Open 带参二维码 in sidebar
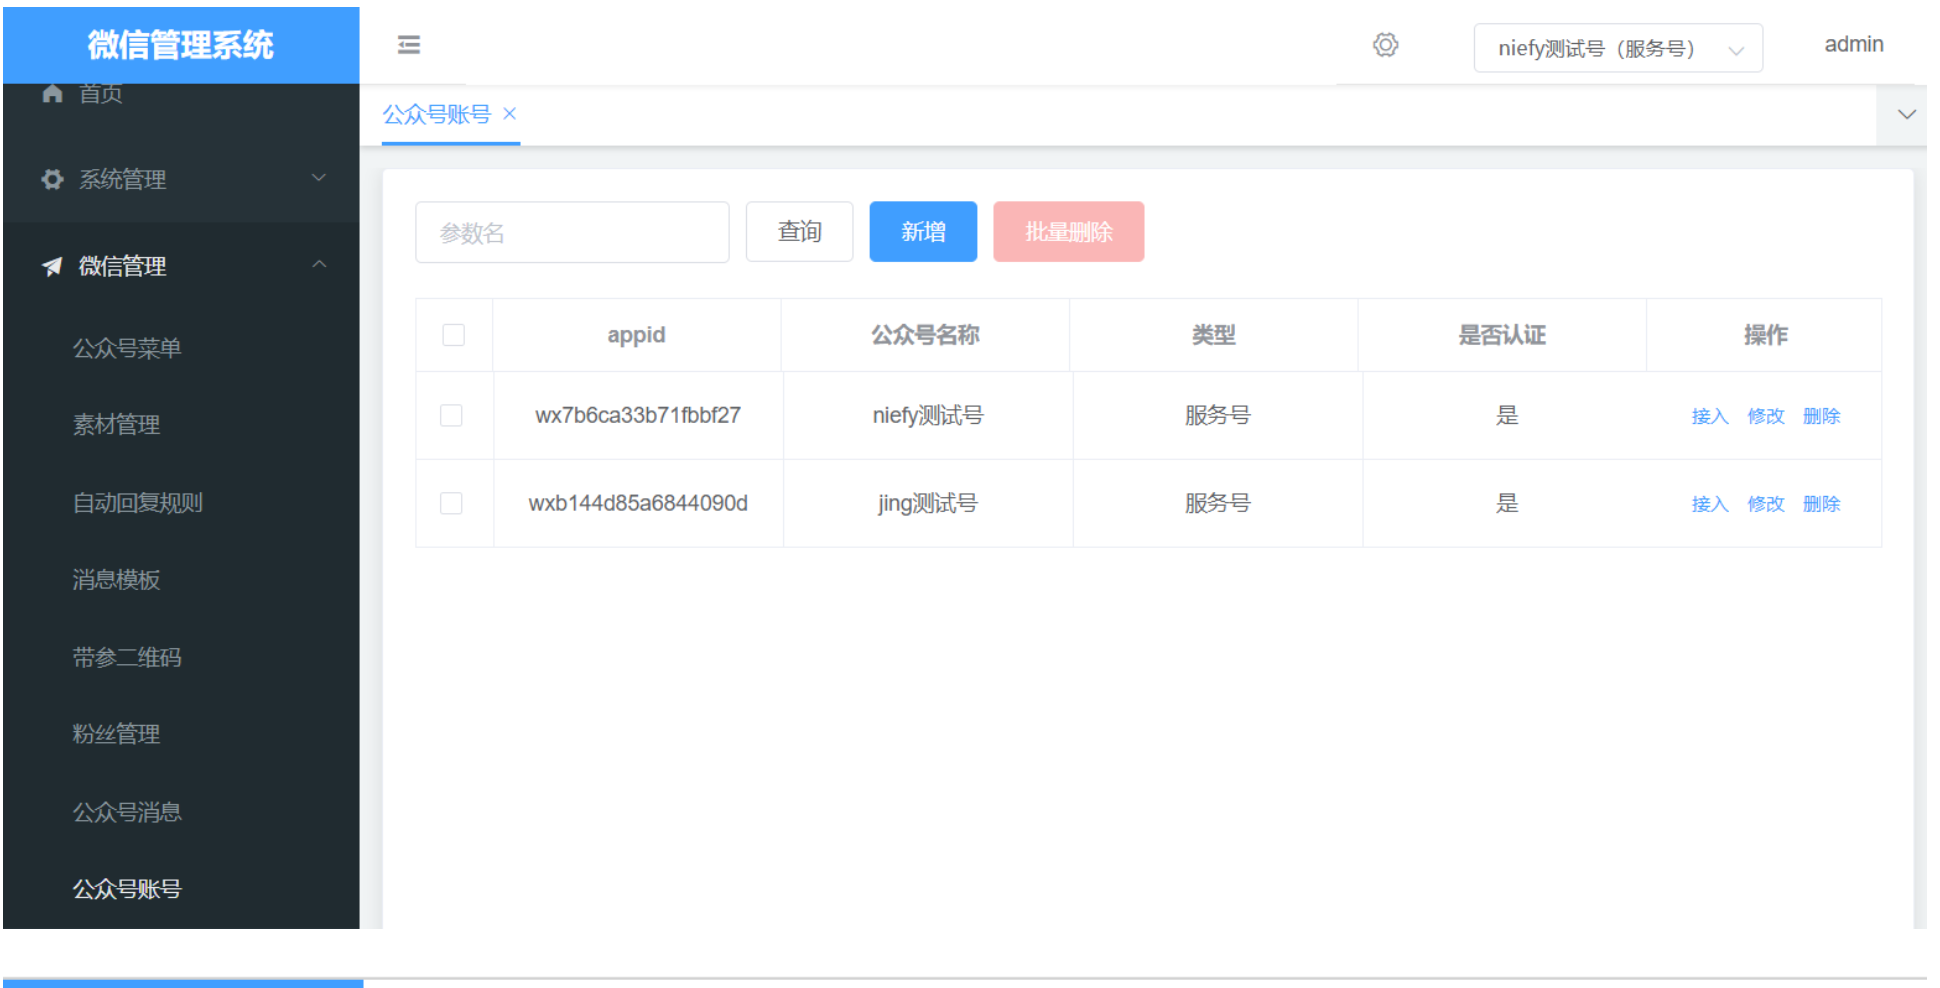The image size is (1940, 988). click(127, 657)
